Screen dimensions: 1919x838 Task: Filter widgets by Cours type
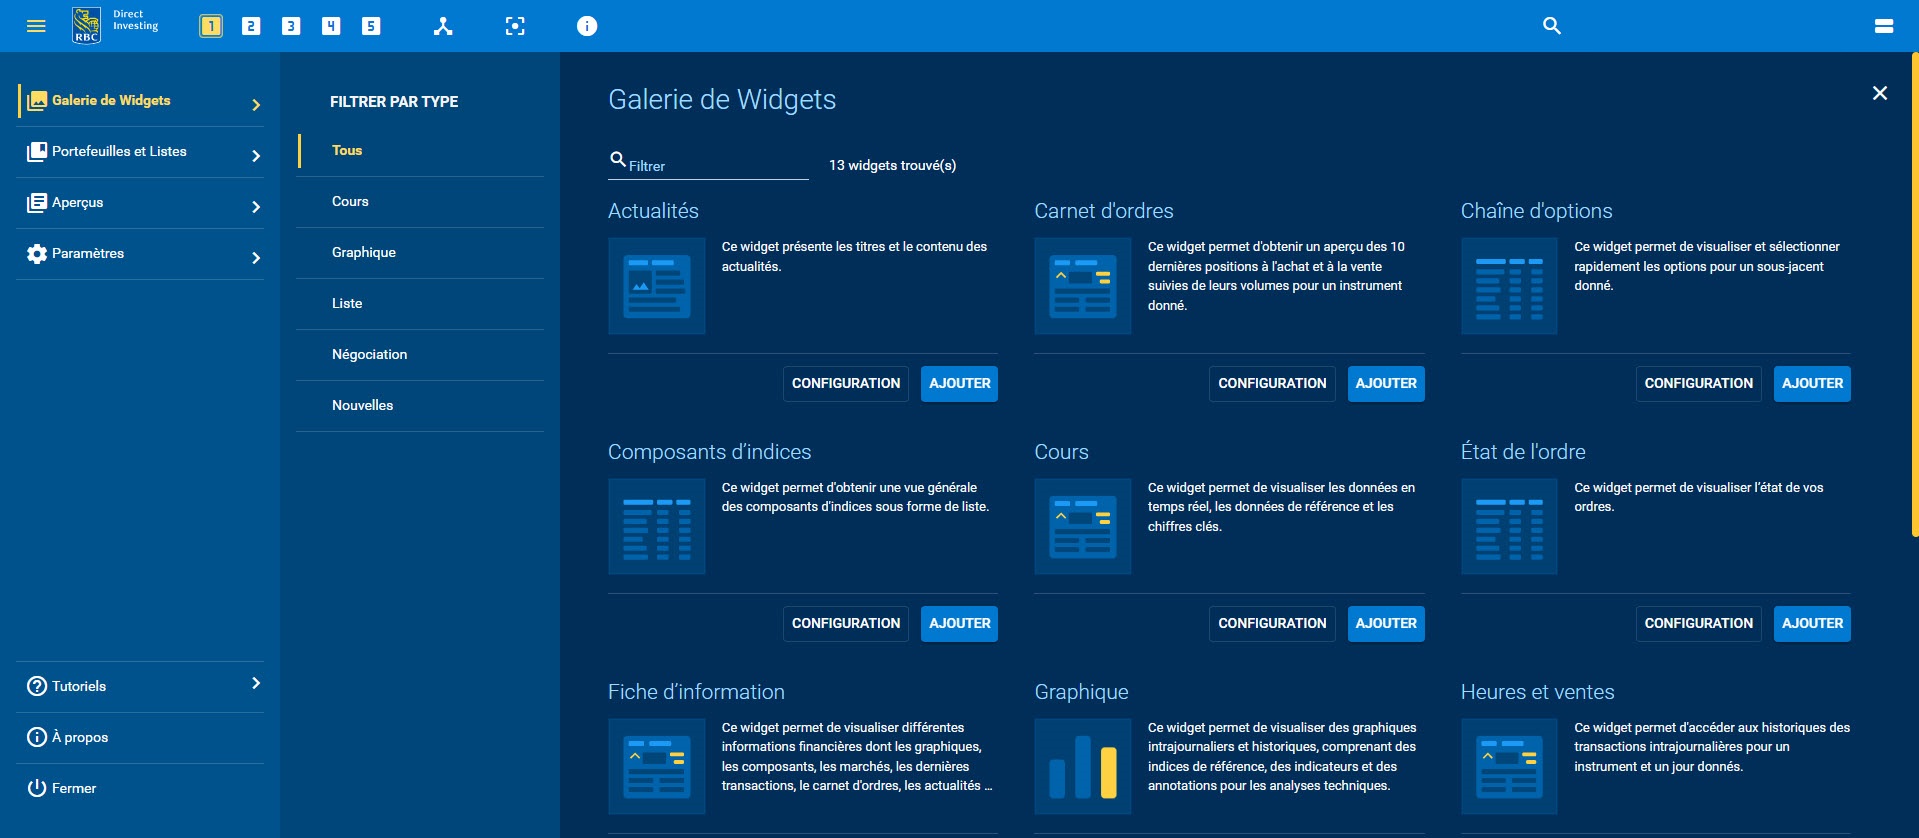point(420,202)
